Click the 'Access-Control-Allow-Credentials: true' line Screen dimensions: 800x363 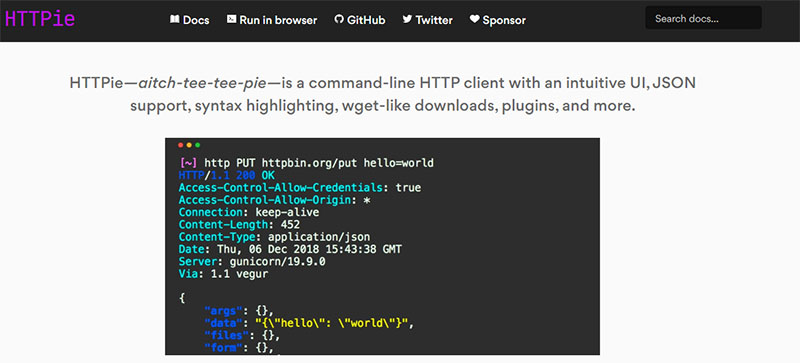[x=300, y=188]
